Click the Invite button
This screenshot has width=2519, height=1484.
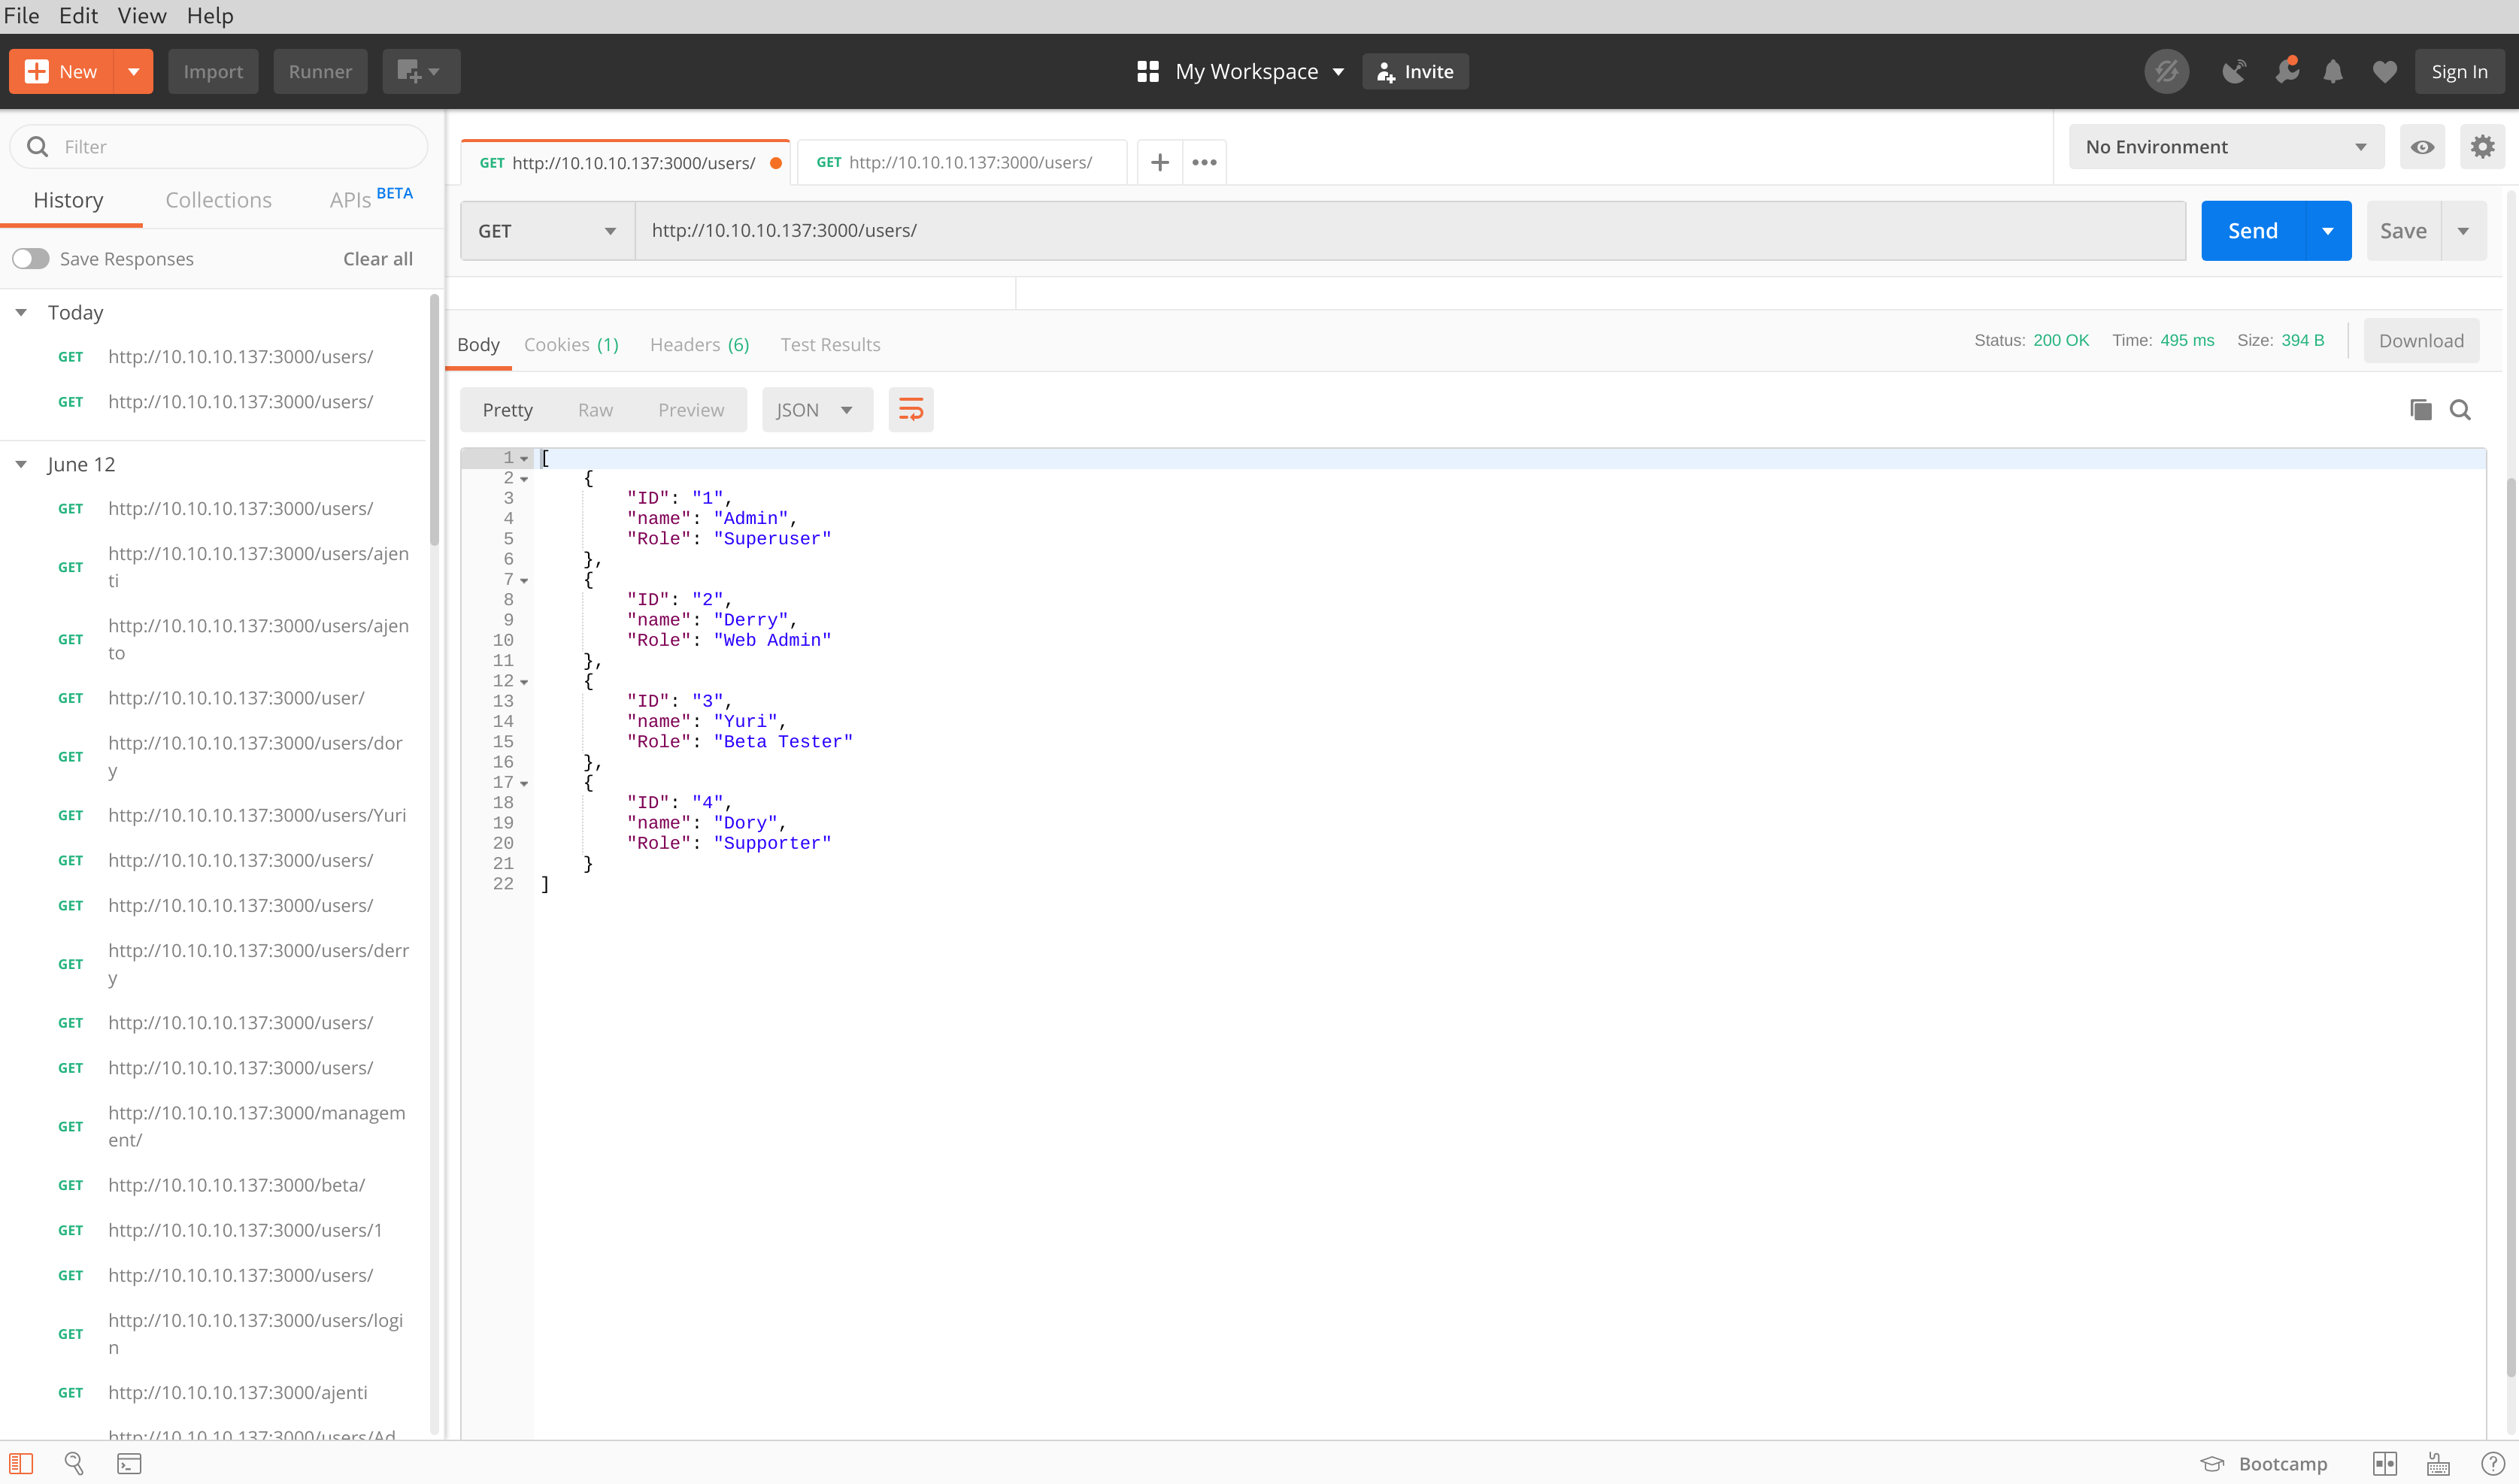click(x=1415, y=71)
